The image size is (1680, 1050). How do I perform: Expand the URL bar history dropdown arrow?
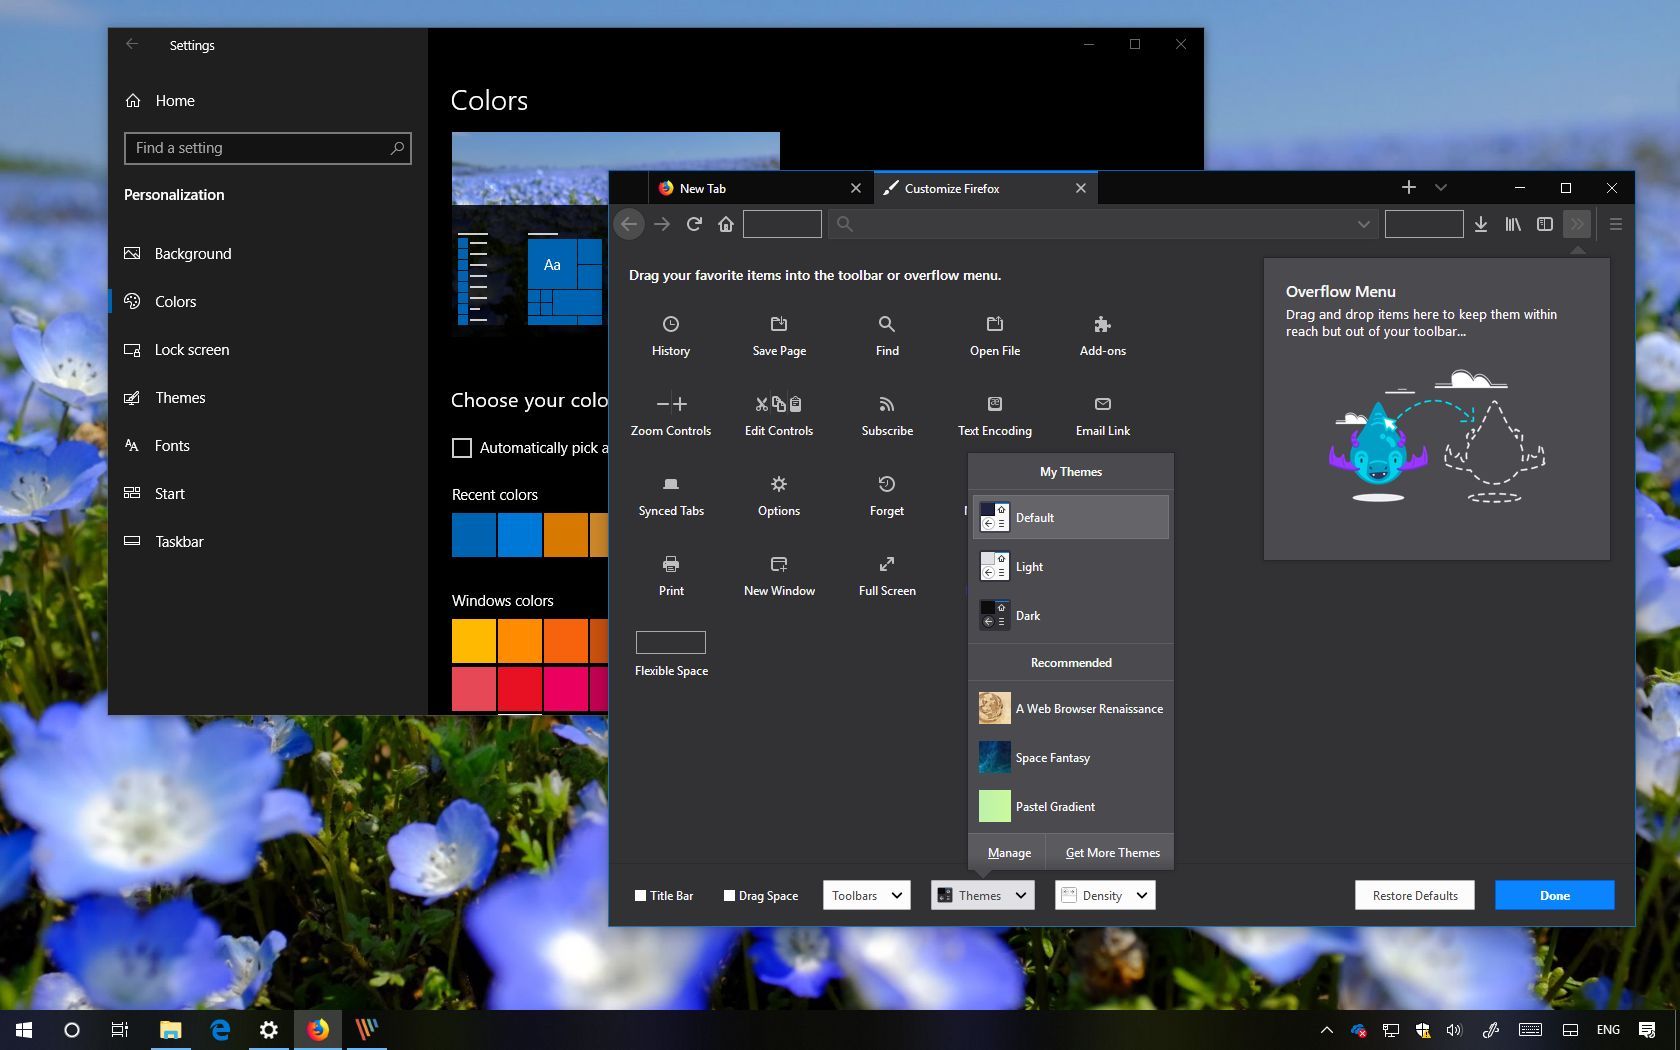coord(1364,224)
